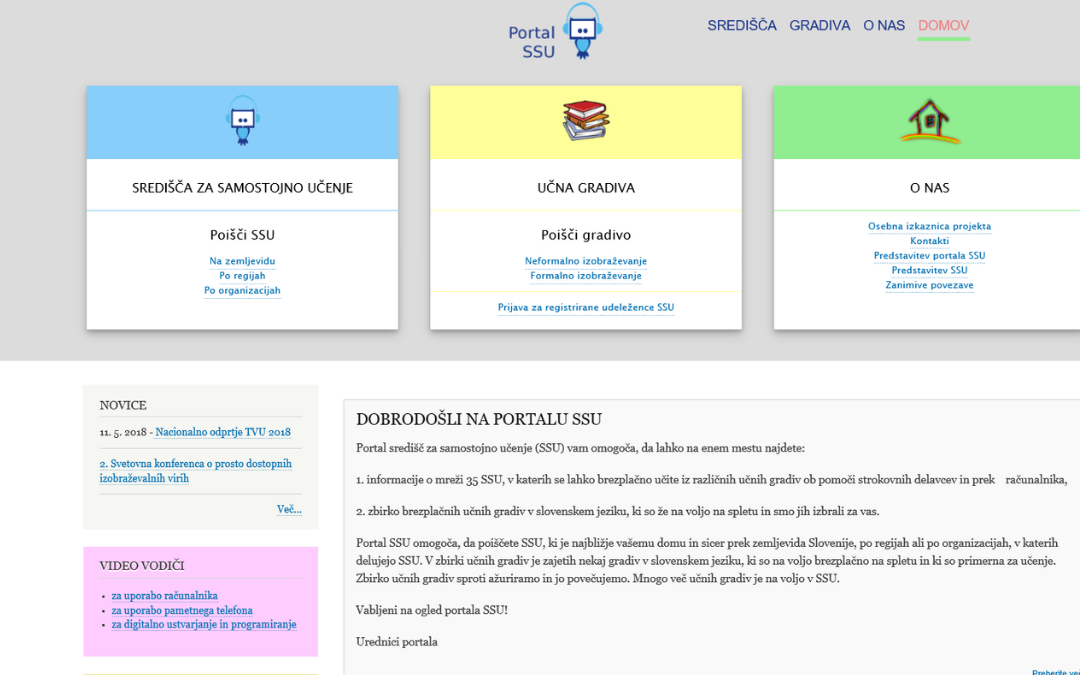Click the blue owl icon in card
The width and height of the screenshot is (1080, 675).
pos(242,121)
